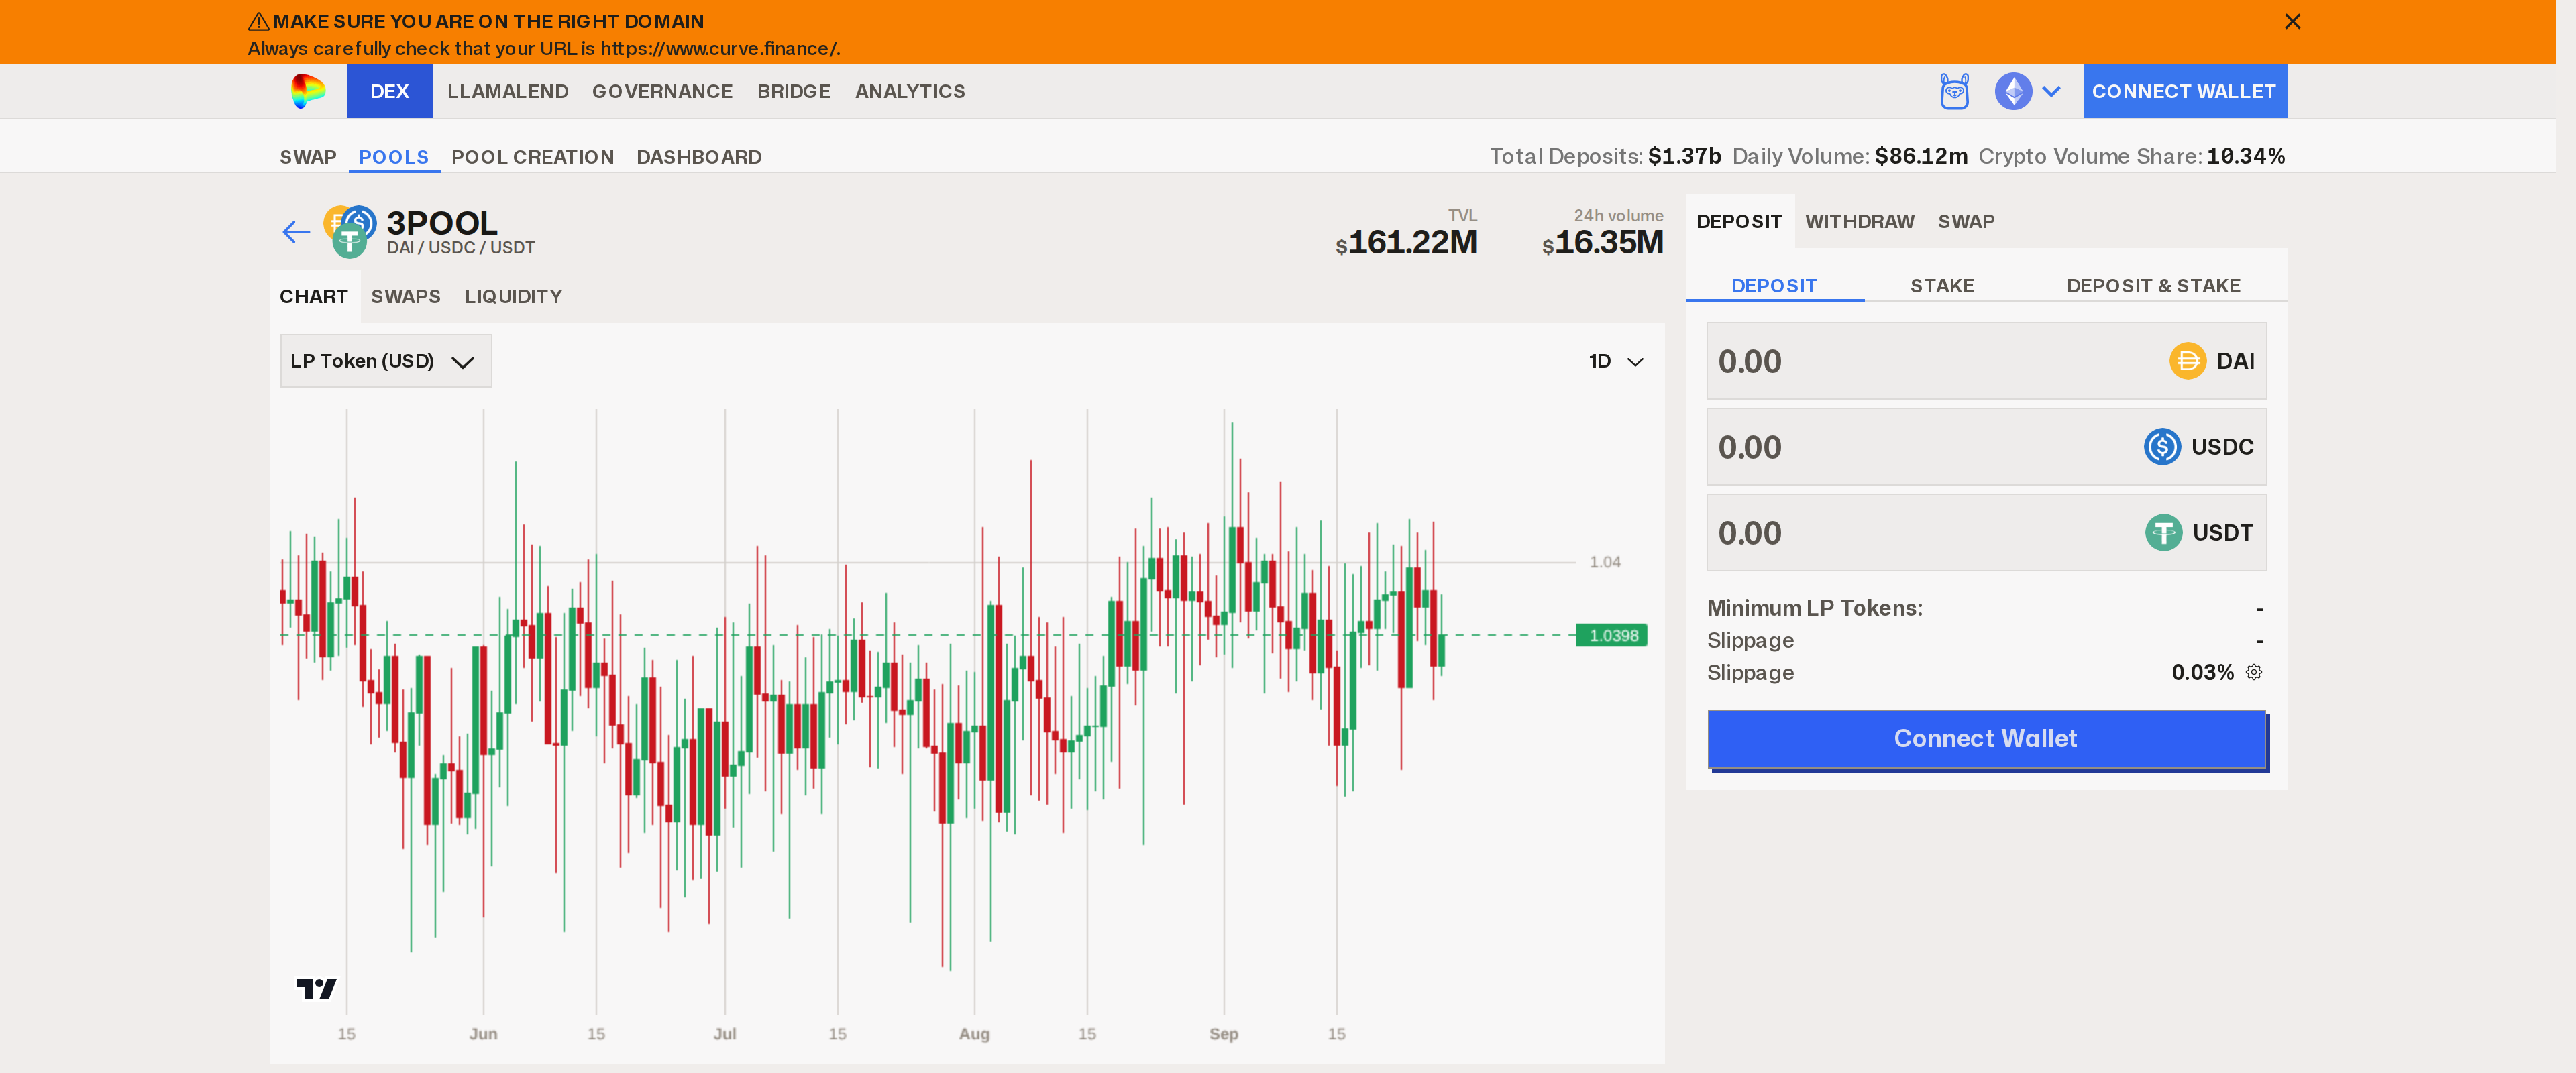Click the Jun label on time axis
2576x1073 pixels.
pos(483,1034)
